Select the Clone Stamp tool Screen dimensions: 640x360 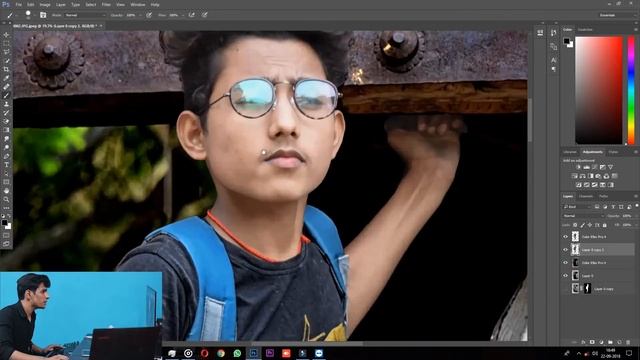(x=6, y=104)
